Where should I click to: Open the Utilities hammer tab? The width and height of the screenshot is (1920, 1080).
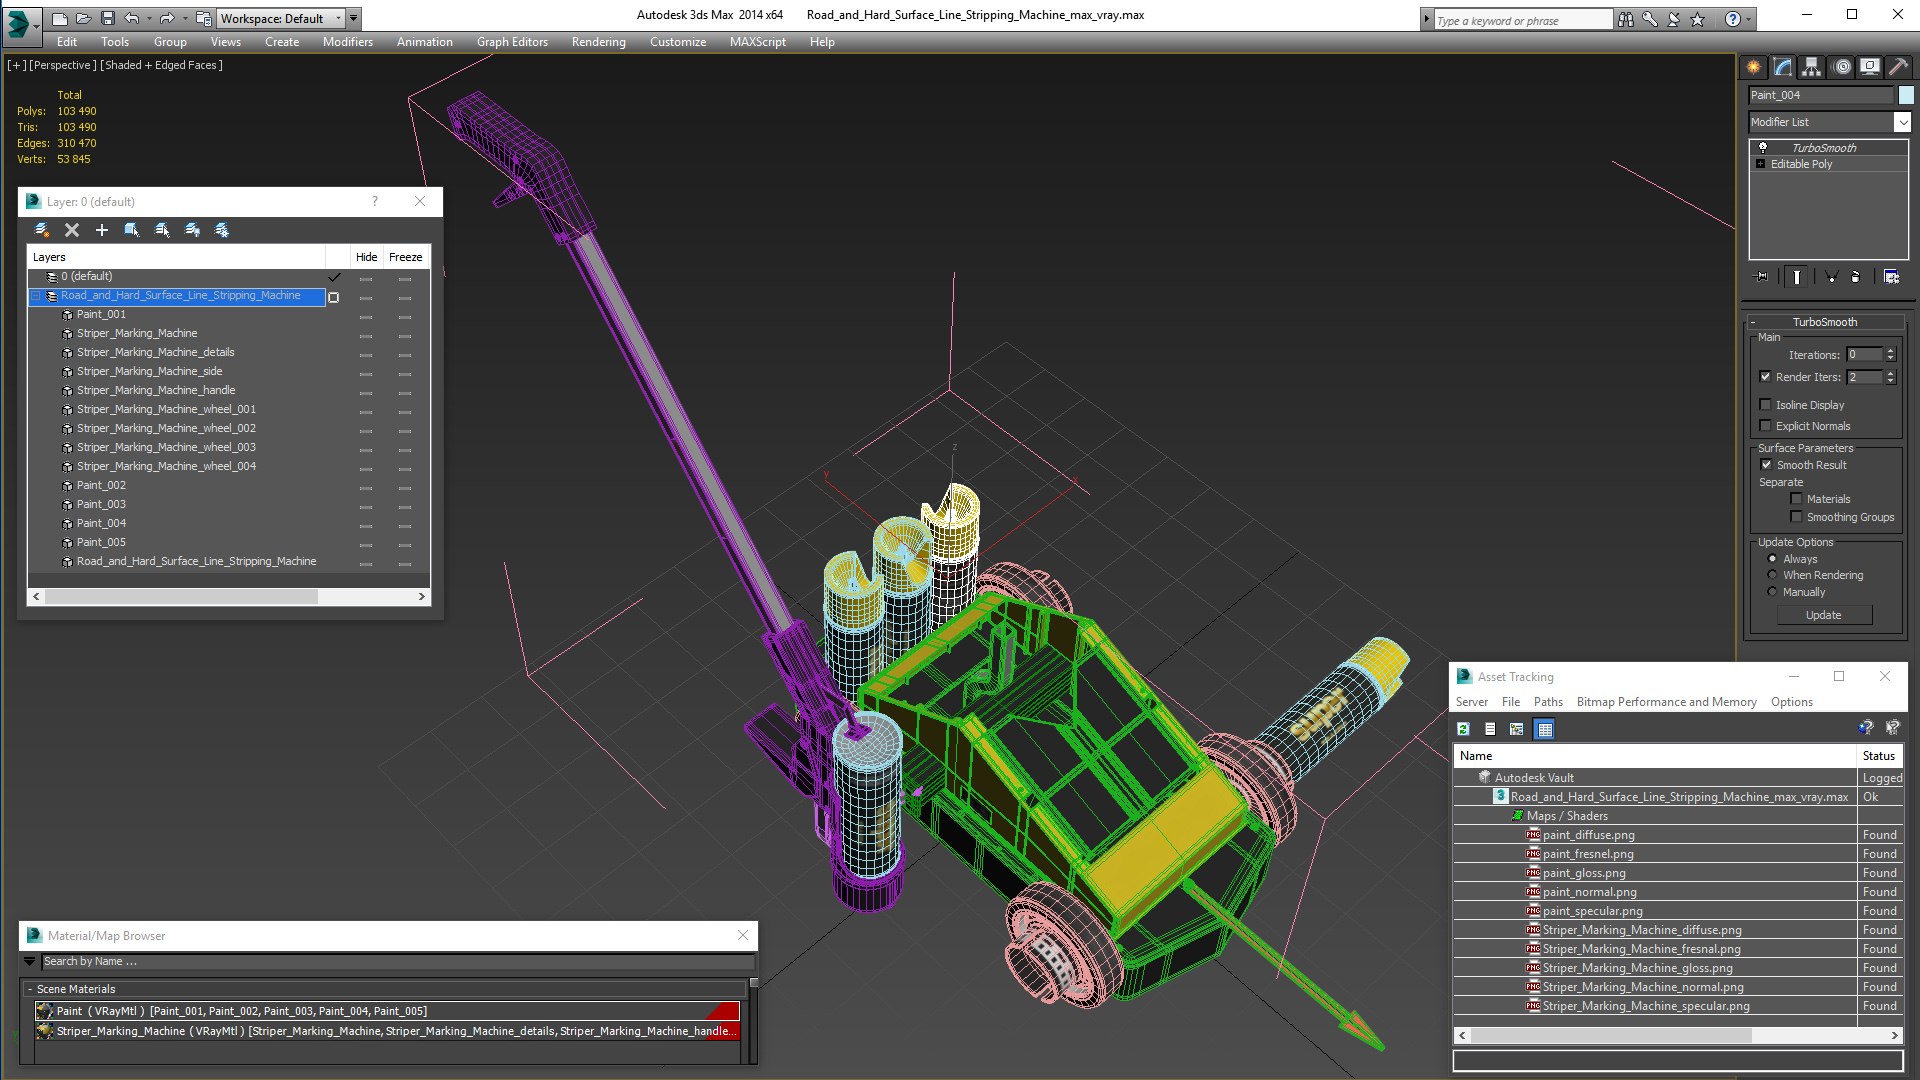pos(1898,67)
